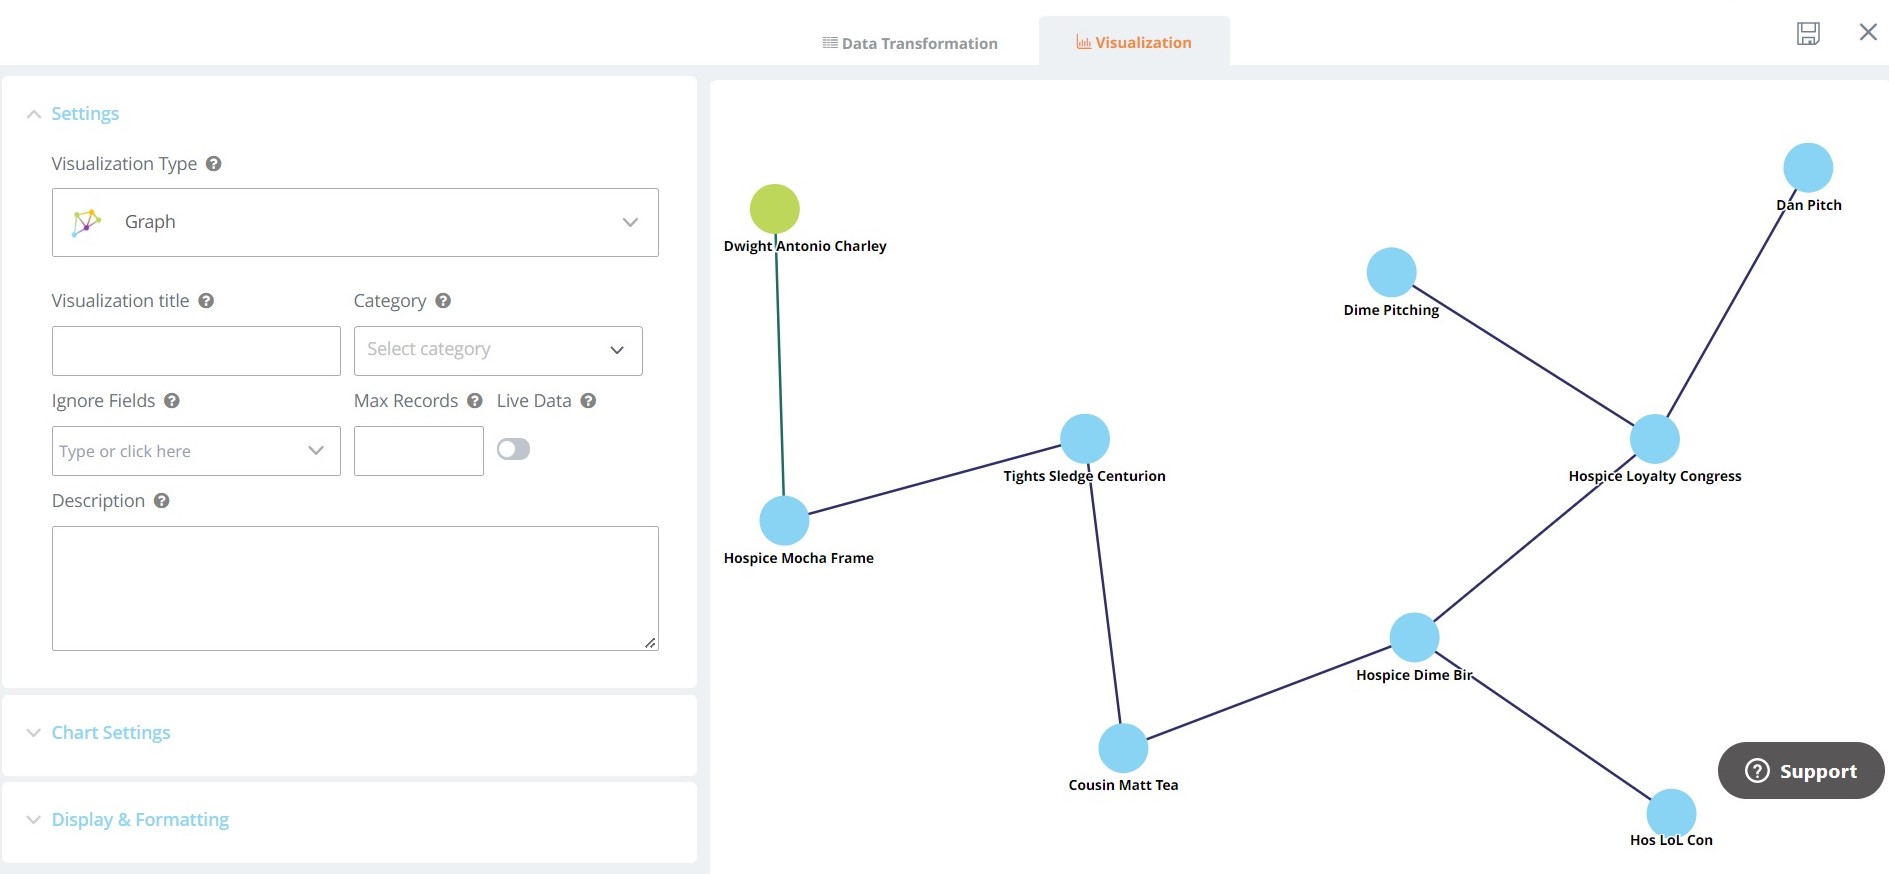Image resolution: width=1889 pixels, height=874 pixels.
Task: Expand the Display & Formatting section
Action: click(x=139, y=820)
